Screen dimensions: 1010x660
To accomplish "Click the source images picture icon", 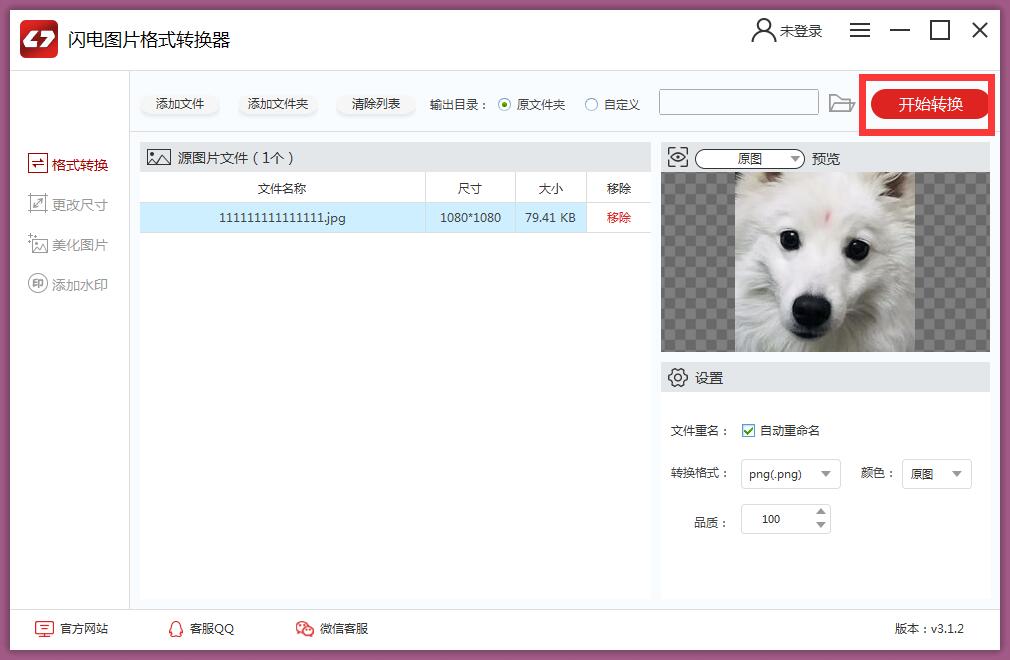I will pos(158,157).
